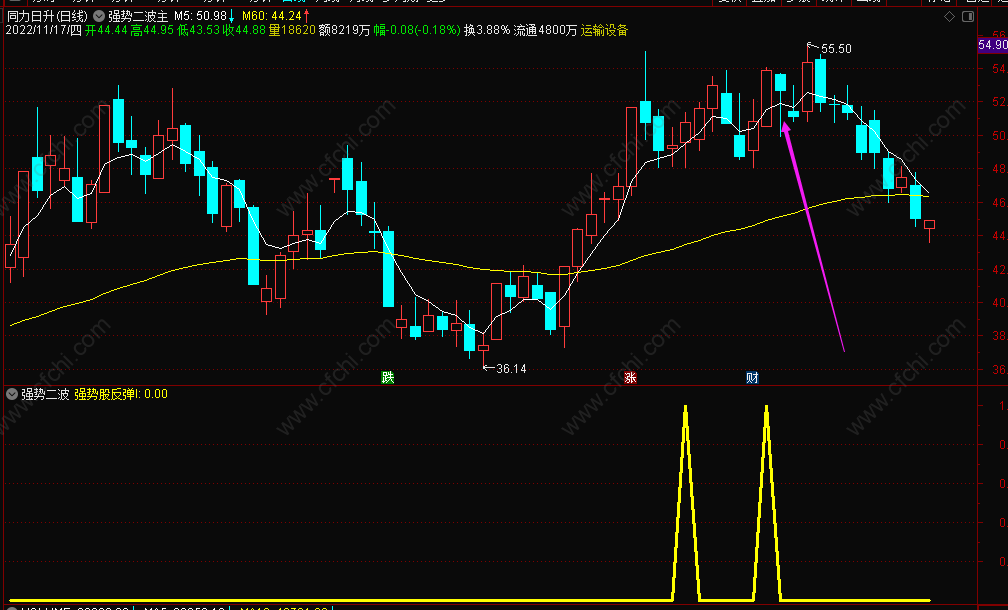Open the 强势二波主 main-chart indicator dropdown
The image size is (1008, 610).
[x=100, y=16]
